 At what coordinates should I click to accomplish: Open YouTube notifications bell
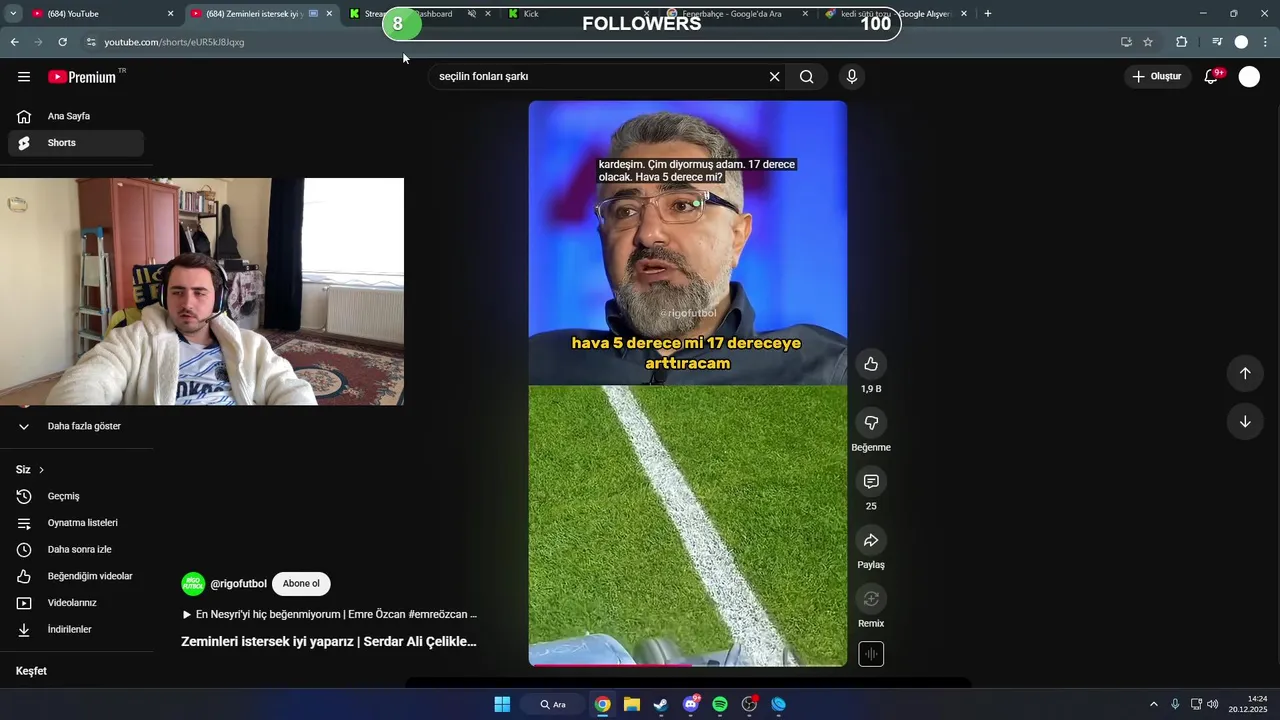click(1211, 77)
